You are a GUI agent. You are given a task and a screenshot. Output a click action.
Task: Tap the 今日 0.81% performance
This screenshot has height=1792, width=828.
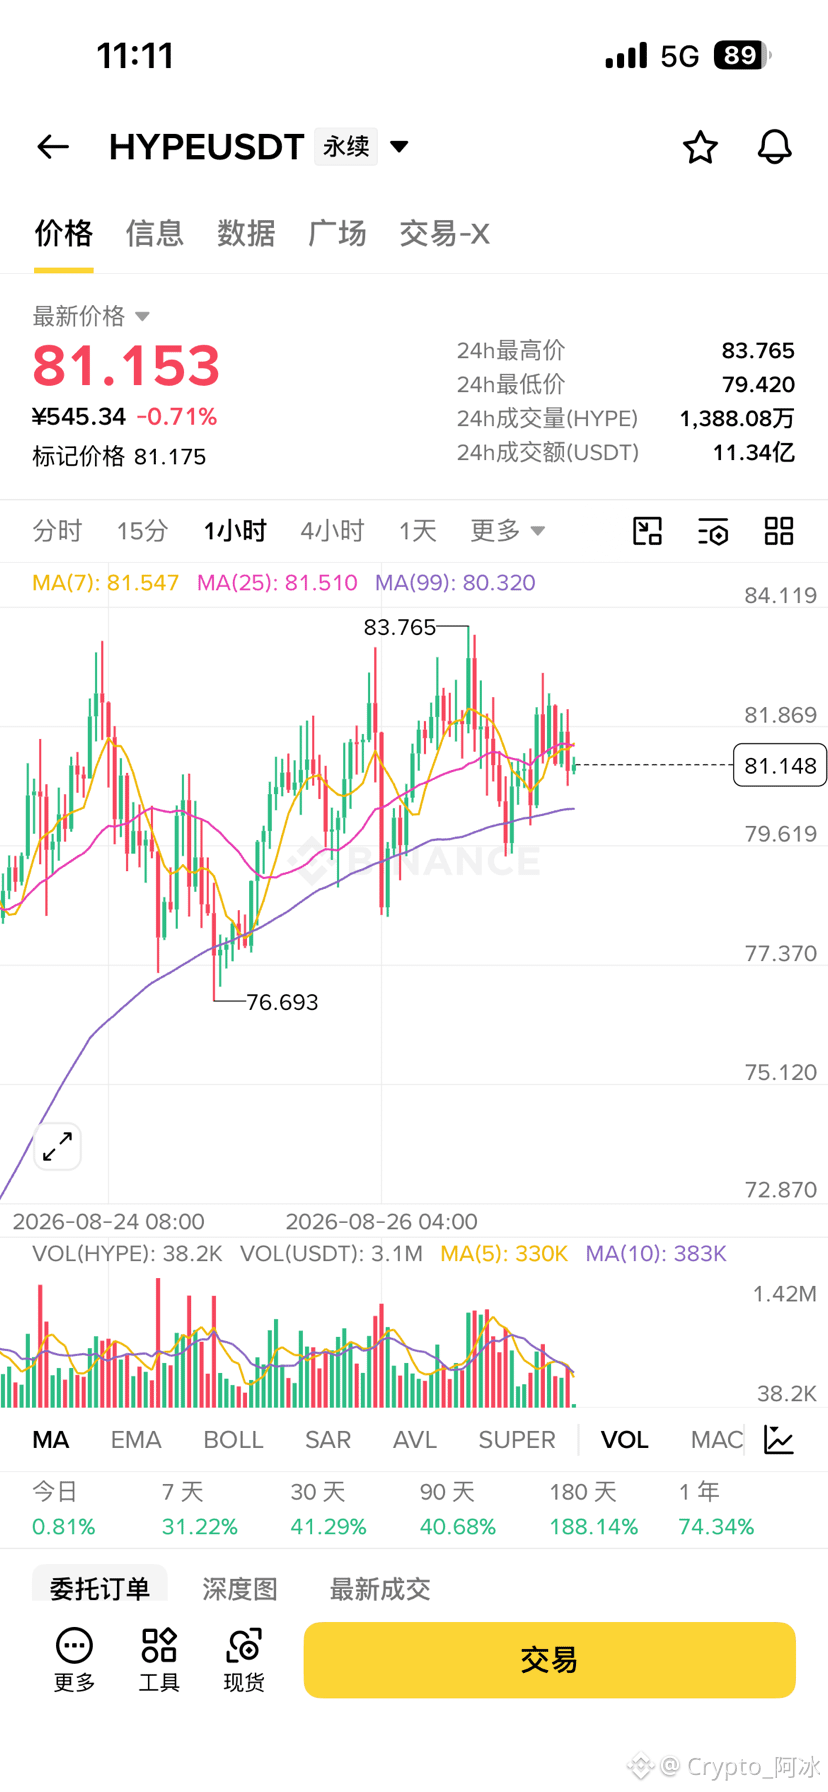64,1509
